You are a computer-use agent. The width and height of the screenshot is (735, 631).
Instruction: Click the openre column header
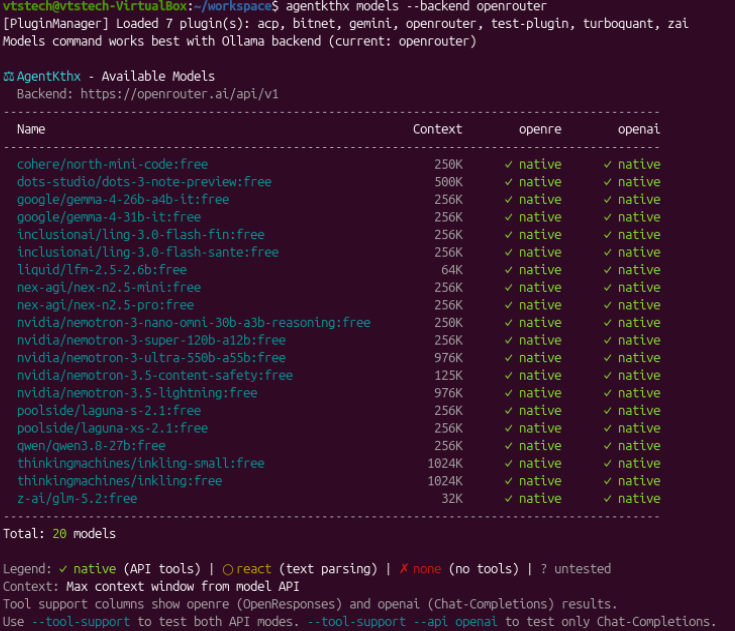coord(540,129)
